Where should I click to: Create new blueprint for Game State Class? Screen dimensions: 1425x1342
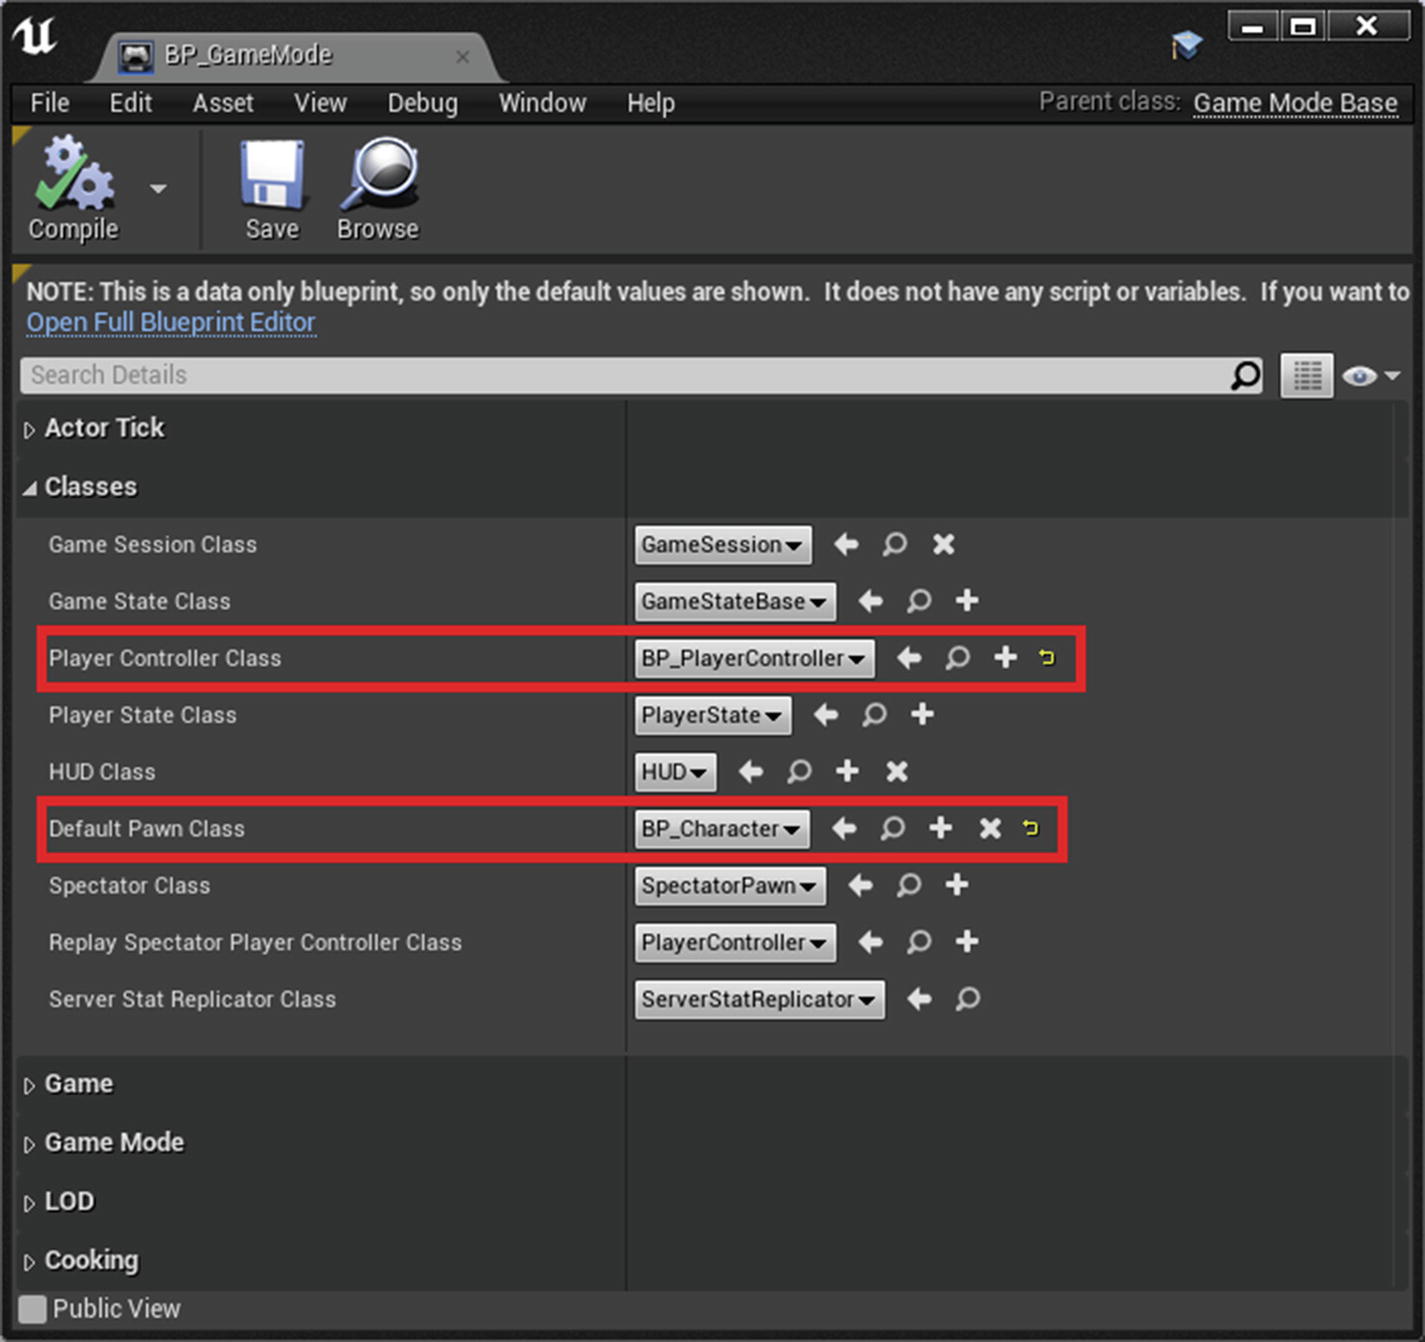pos(967,601)
